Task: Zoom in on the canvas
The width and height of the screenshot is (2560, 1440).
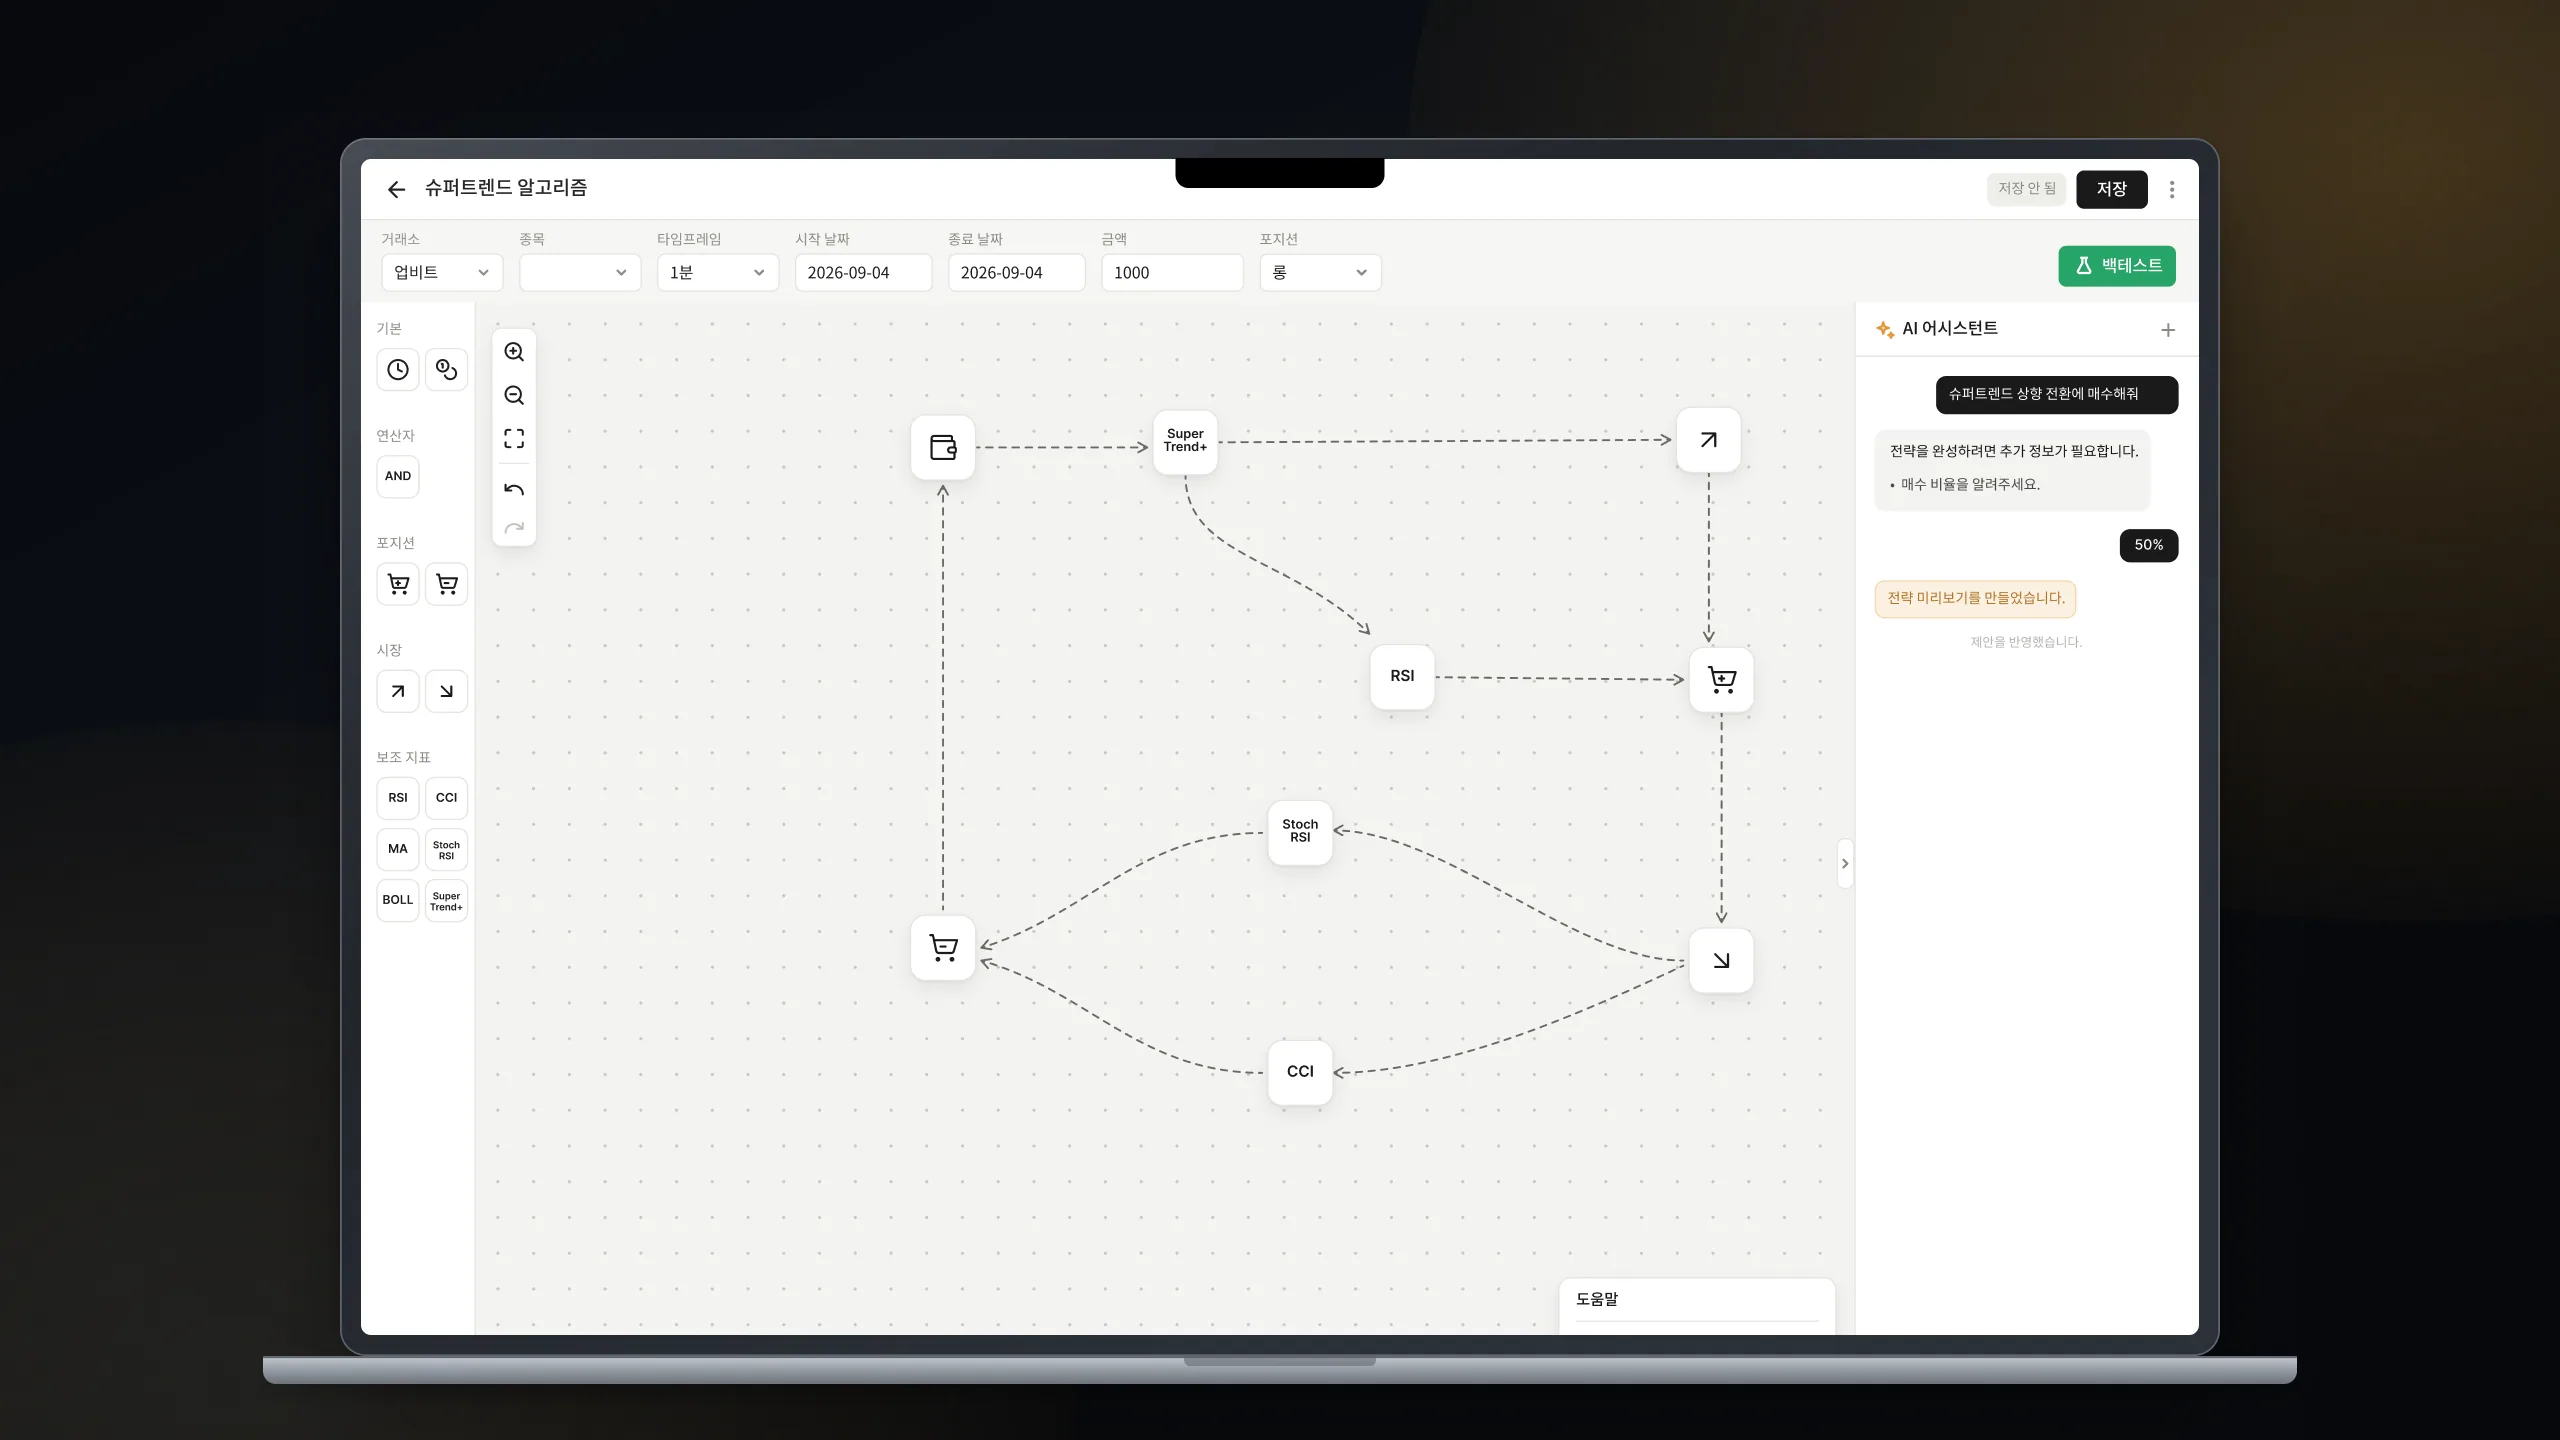Action: pyautogui.click(x=514, y=352)
